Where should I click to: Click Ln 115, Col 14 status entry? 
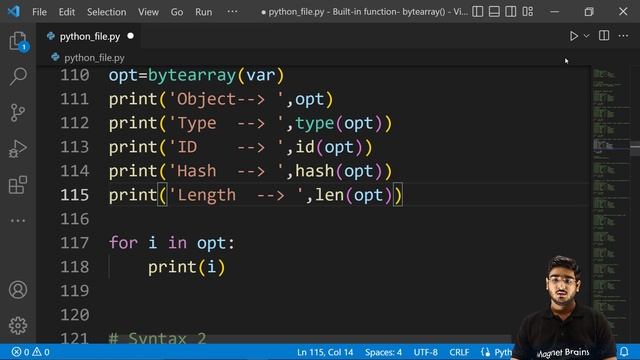click(325, 352)
